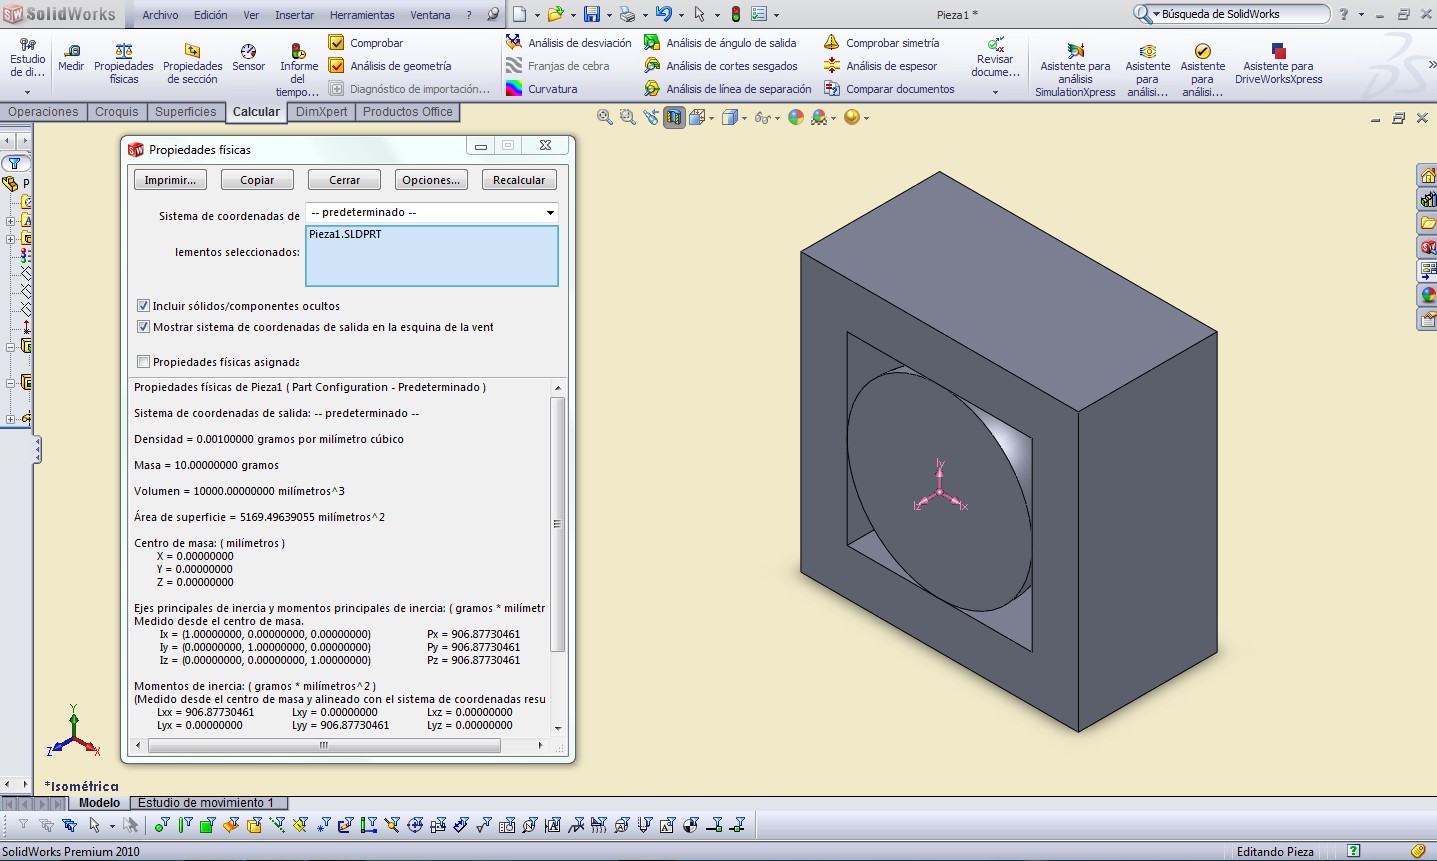Image resolution: width=1437 pixels, height=861 pixels.
Task: Click the Recalcular button
Action: 519,180
